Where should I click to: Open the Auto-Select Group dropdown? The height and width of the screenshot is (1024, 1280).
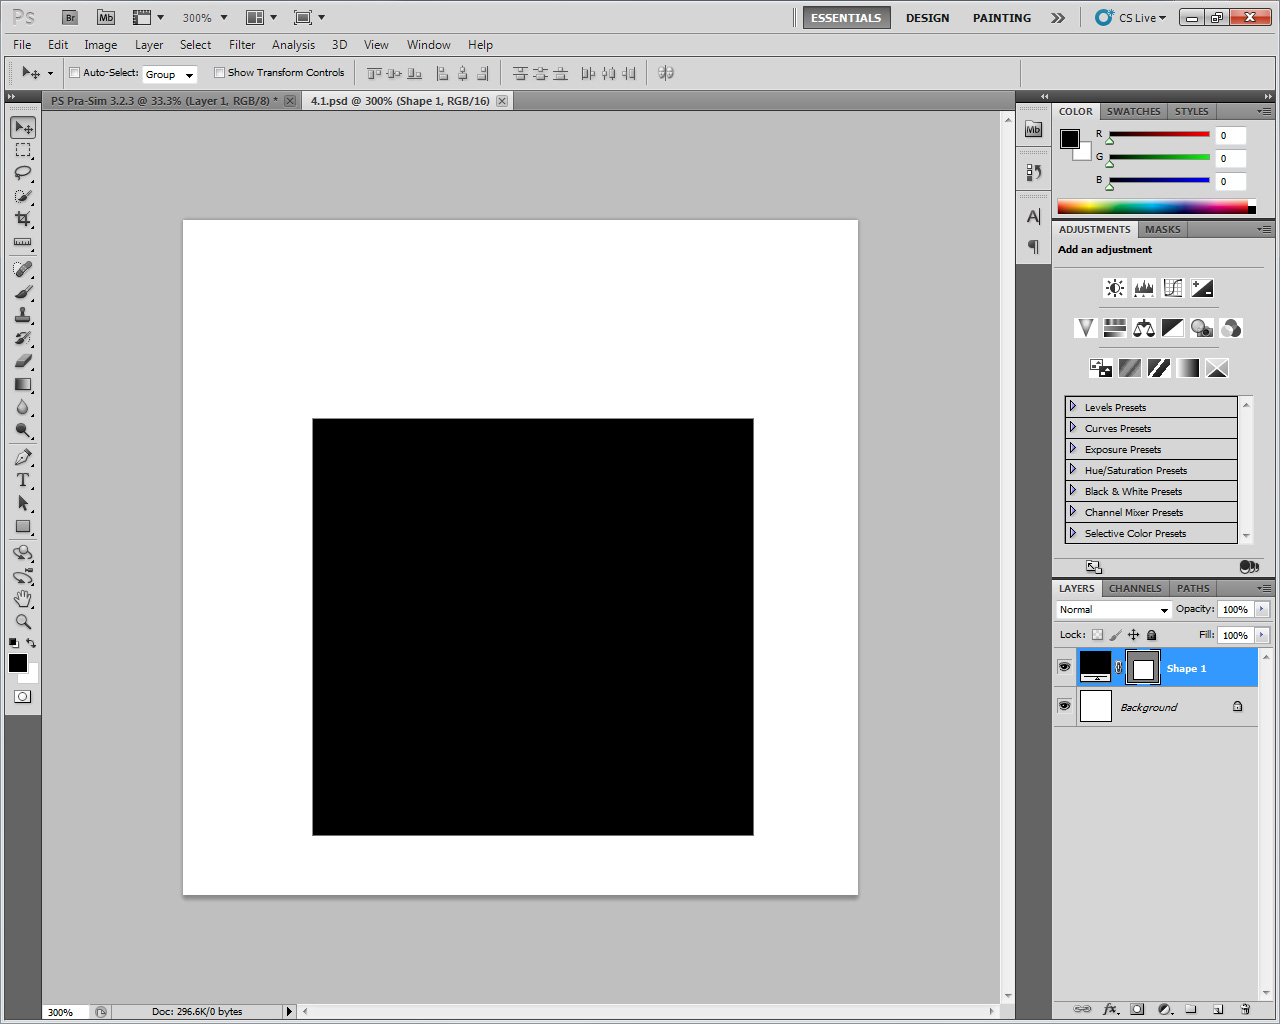click(x=170, y=74)
